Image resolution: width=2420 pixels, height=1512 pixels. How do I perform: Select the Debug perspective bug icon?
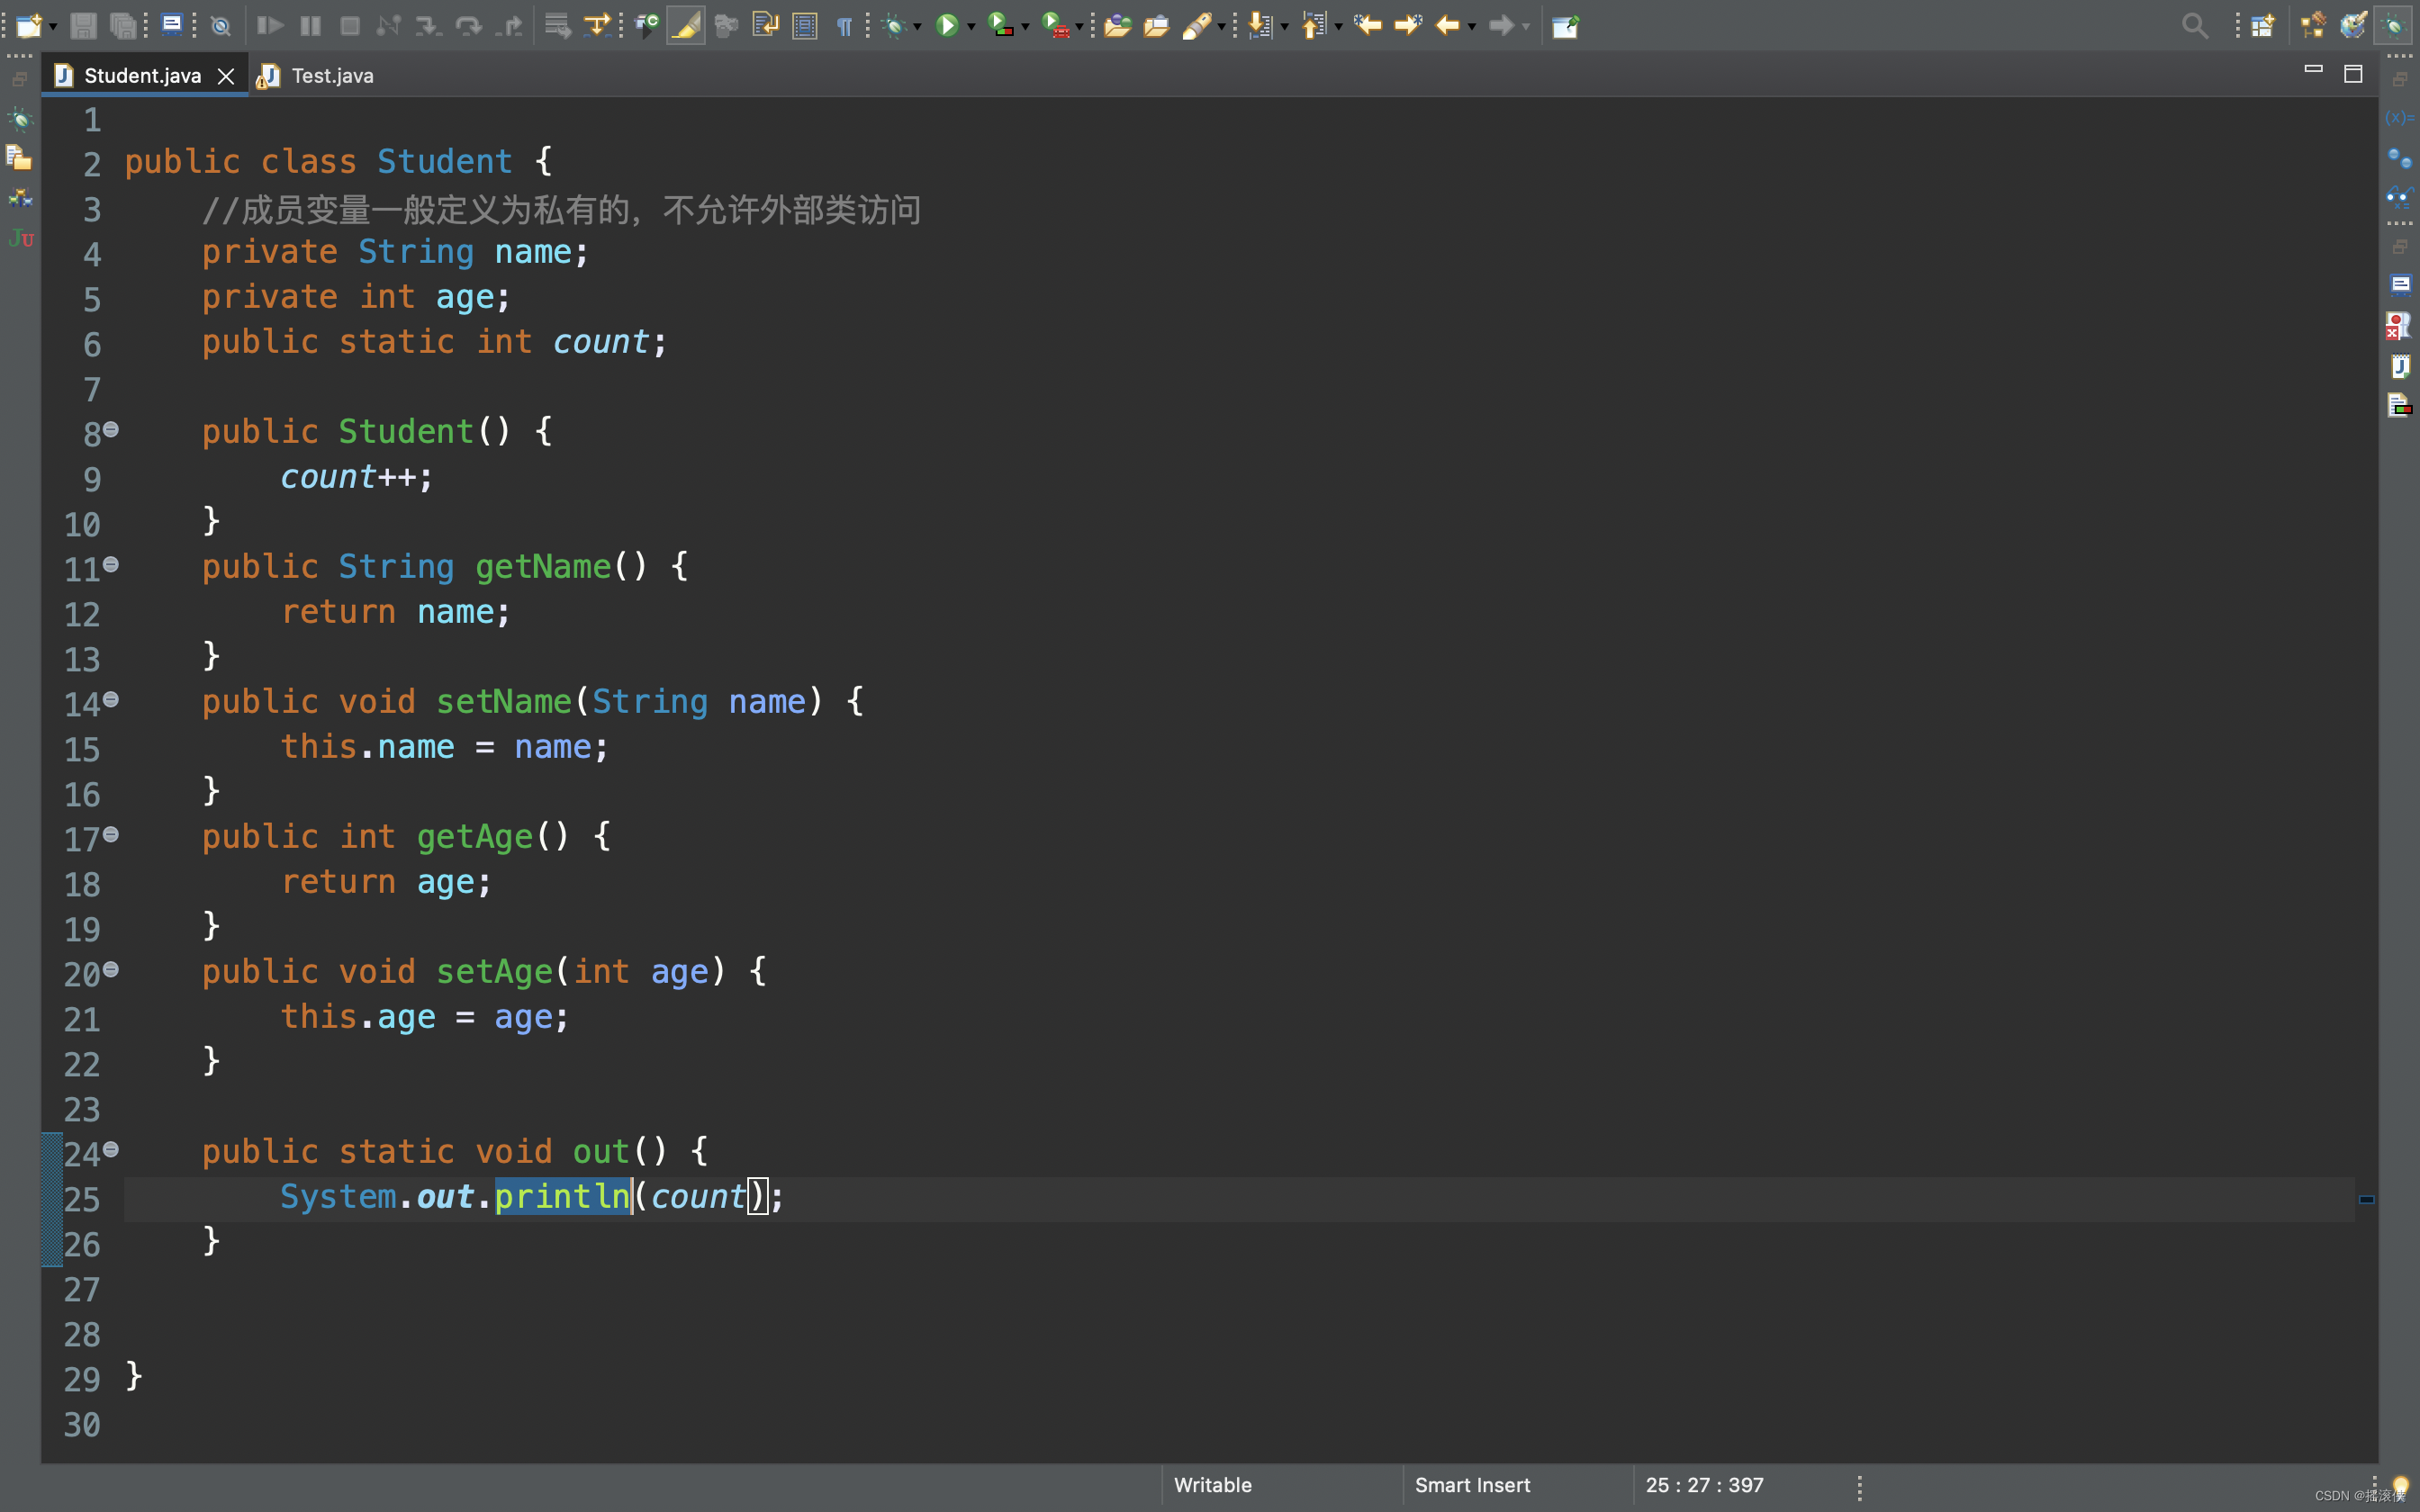[2393, 26]
